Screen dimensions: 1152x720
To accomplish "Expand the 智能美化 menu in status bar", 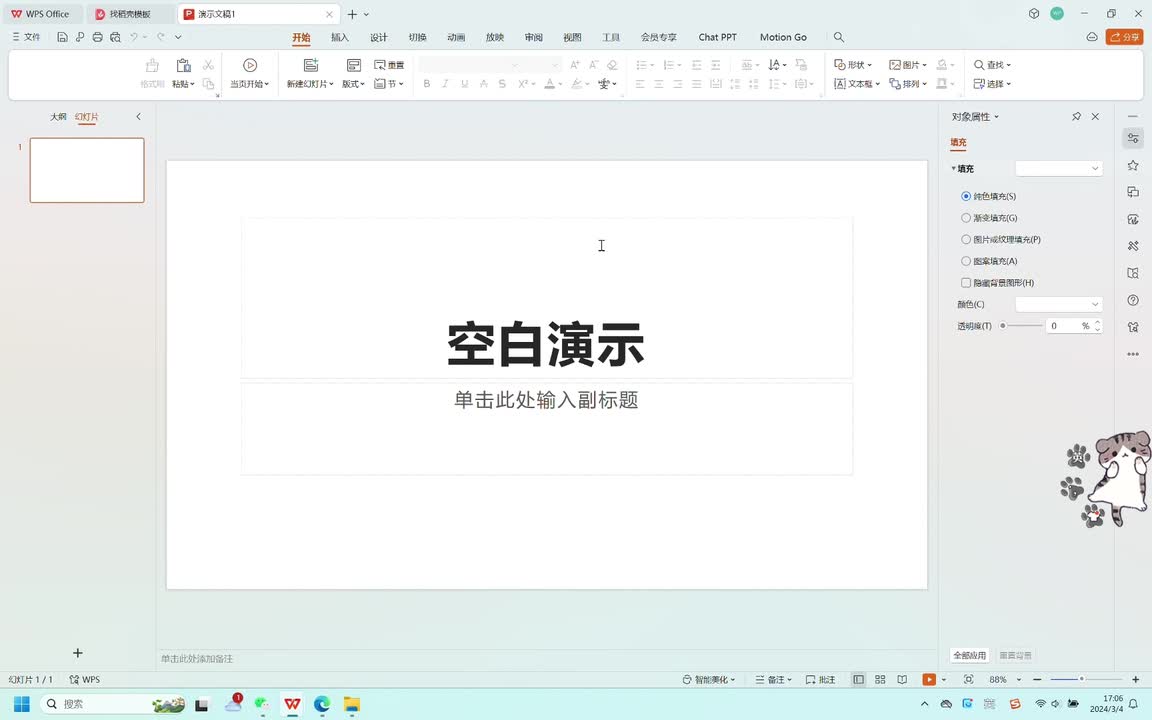I will click(x=709, y=680).
